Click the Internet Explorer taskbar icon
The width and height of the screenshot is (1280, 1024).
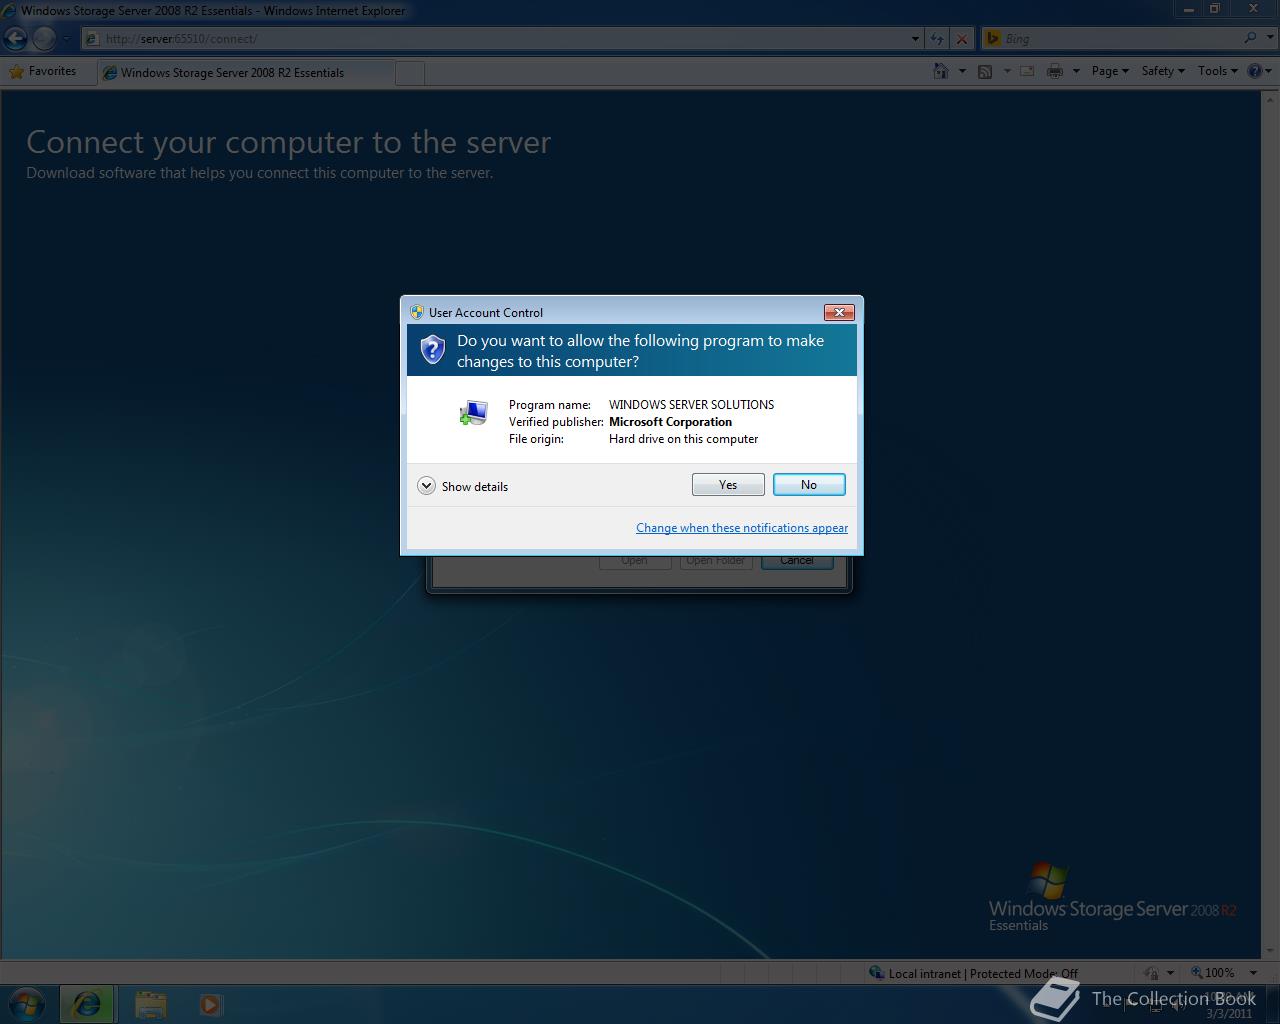[86, 1004]
